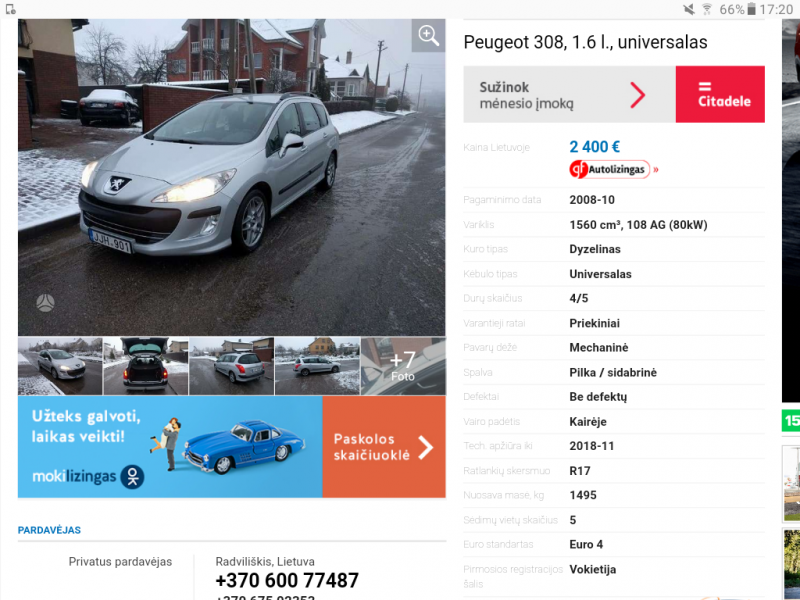Show the +7 Foto thumbnail gallery
This screenshot has height=600, width=800.
[x=403, y=366]
